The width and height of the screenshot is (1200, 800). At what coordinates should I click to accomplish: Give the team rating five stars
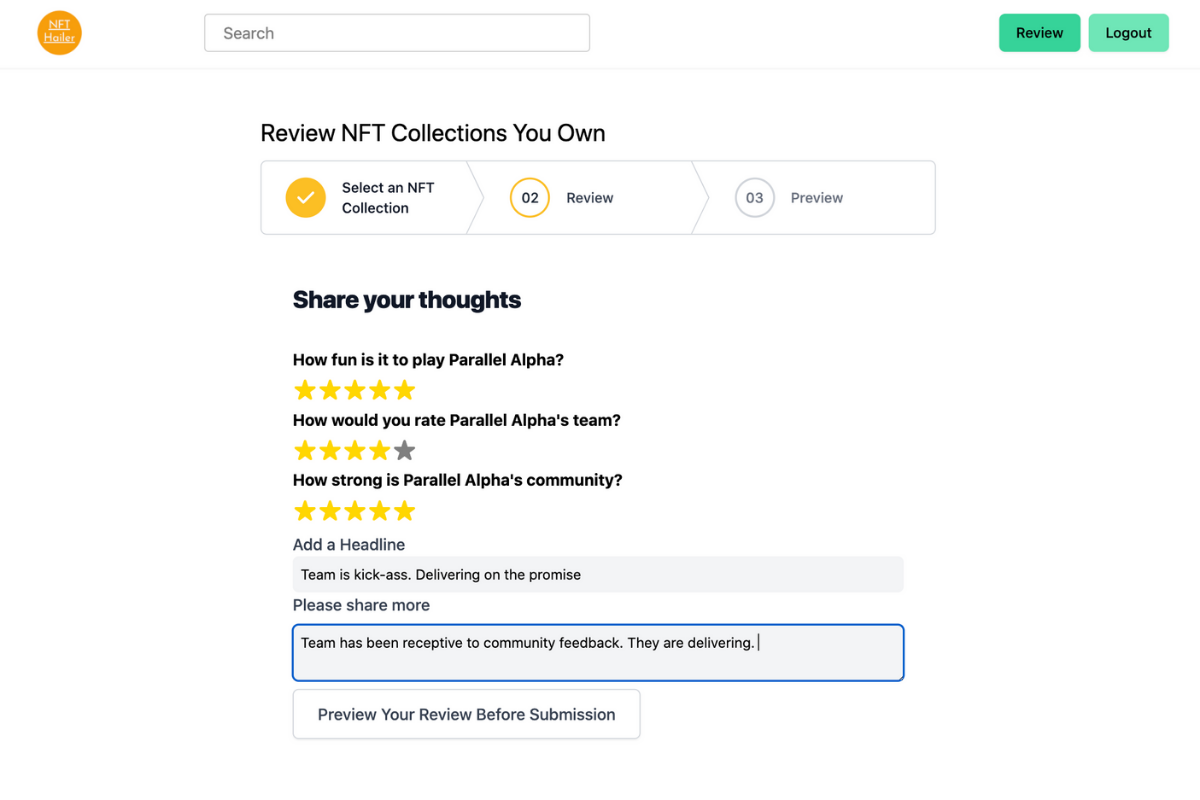404,451
